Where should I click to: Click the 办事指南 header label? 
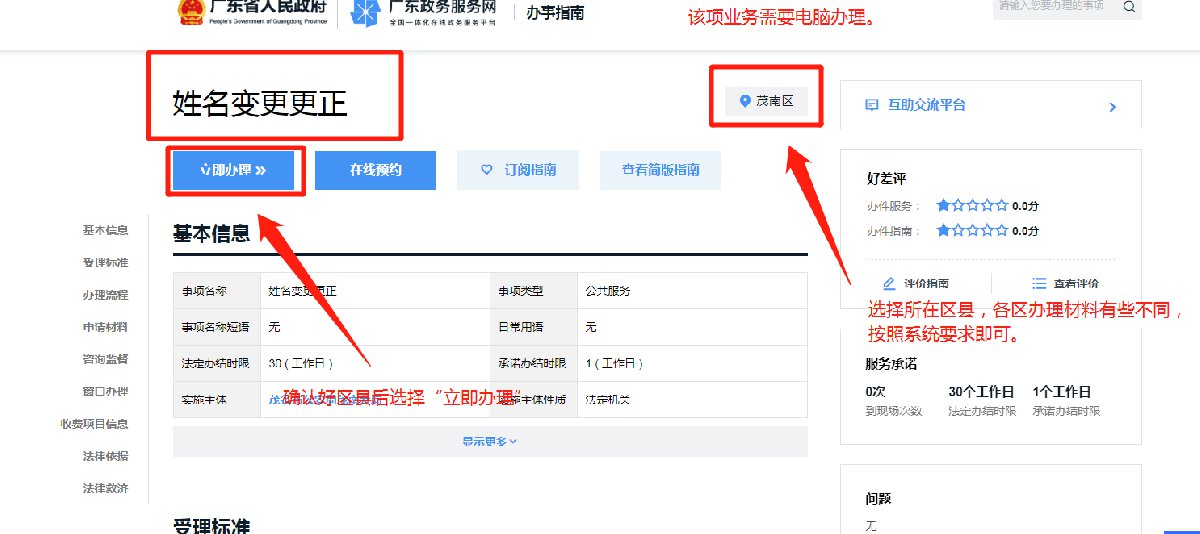pos(555,13)
